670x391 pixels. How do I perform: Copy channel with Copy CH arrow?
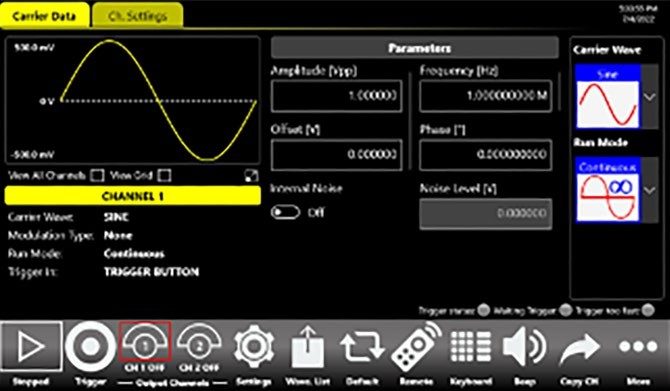[579, 347]
